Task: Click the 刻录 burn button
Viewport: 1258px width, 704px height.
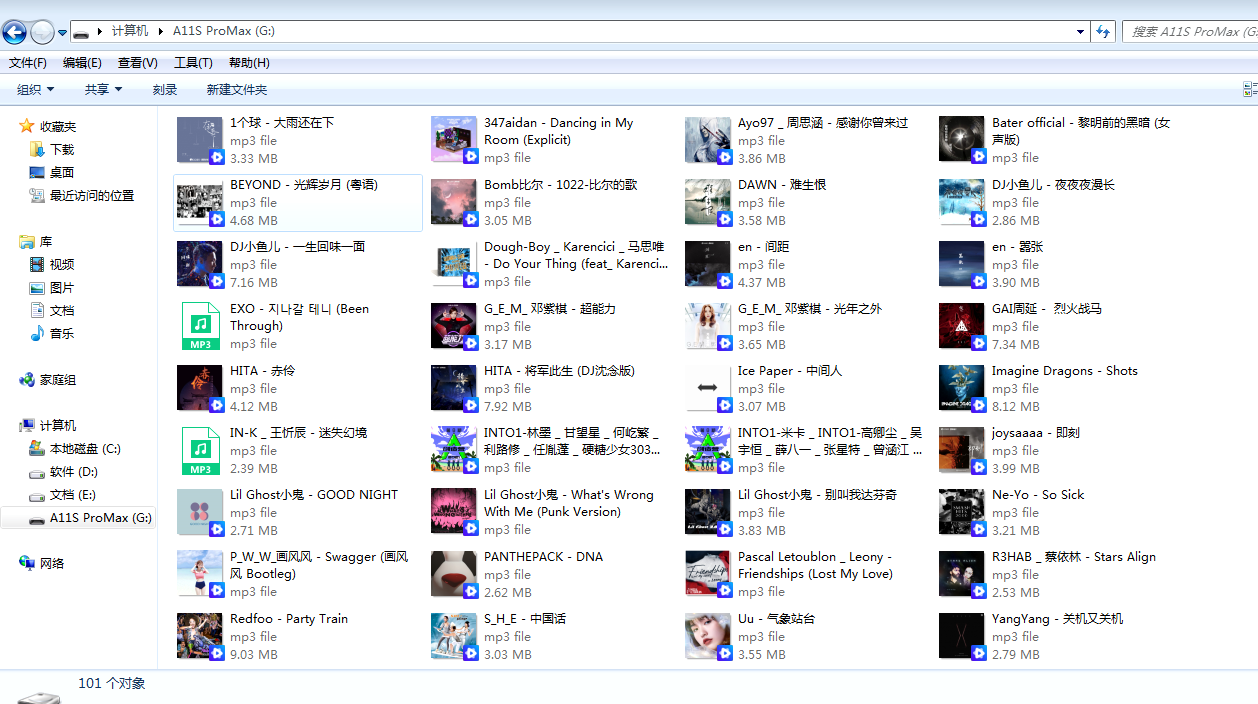Action: 165,90
